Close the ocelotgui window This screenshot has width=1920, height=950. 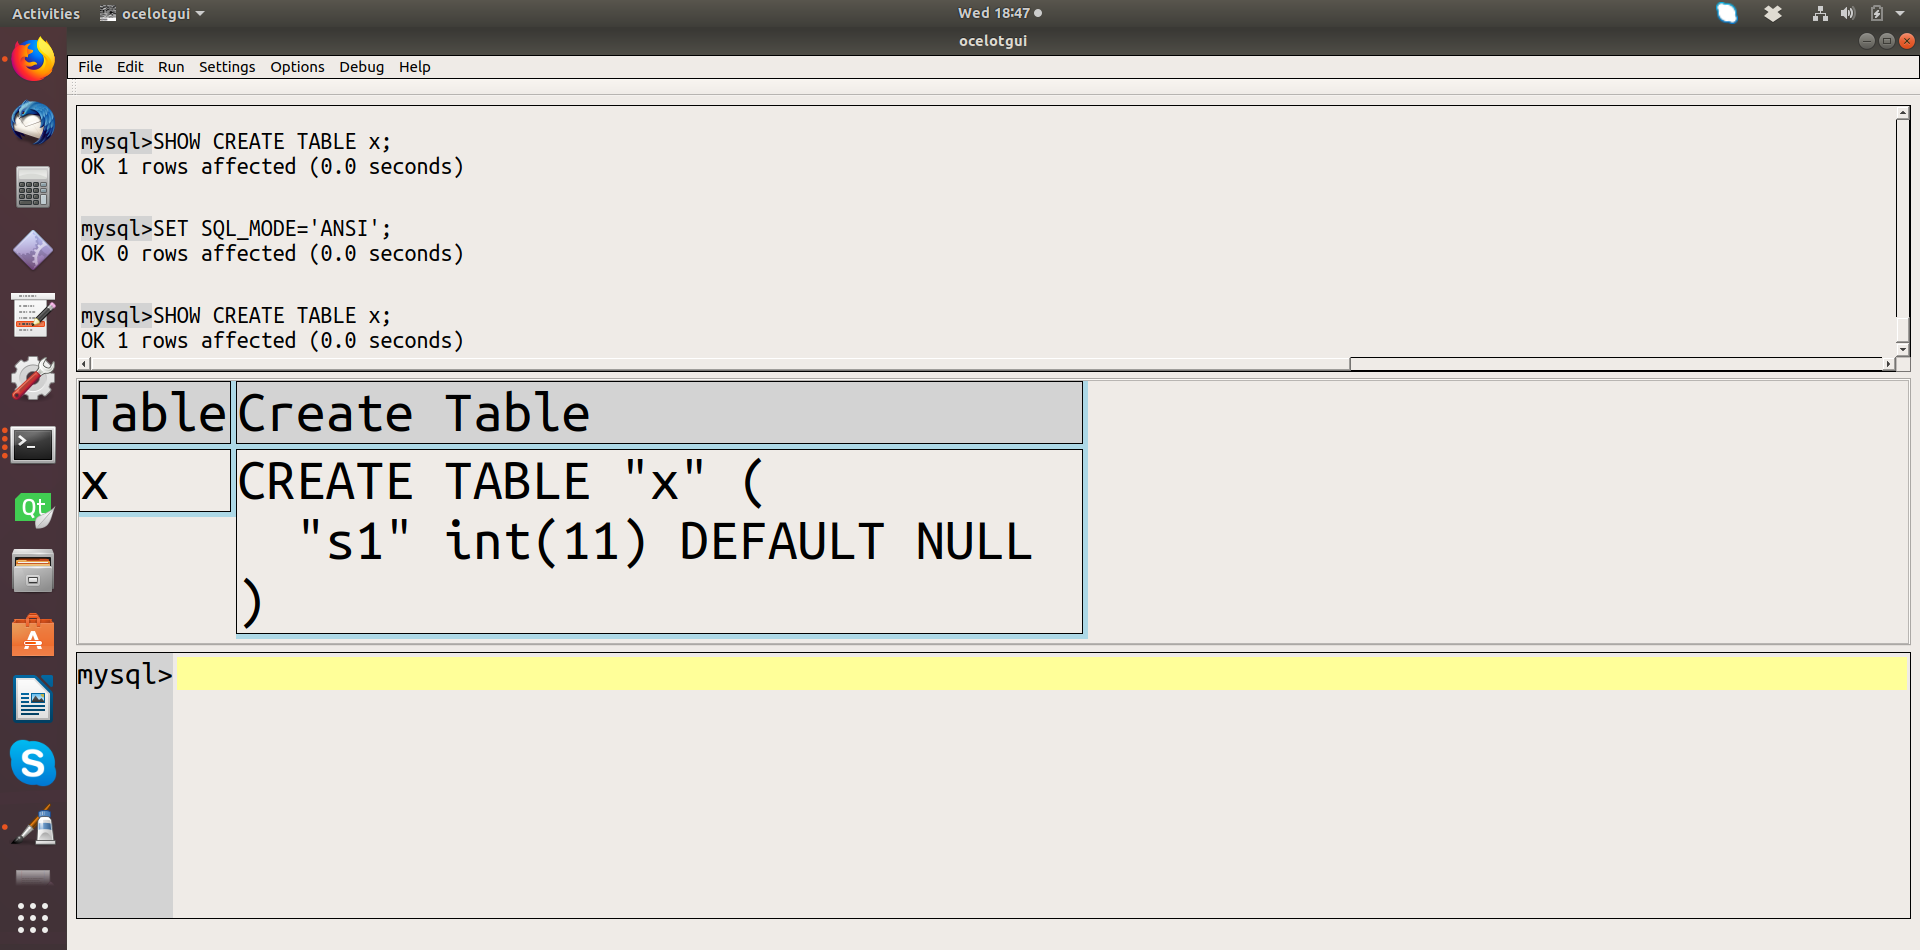[x=1907, y=40]
